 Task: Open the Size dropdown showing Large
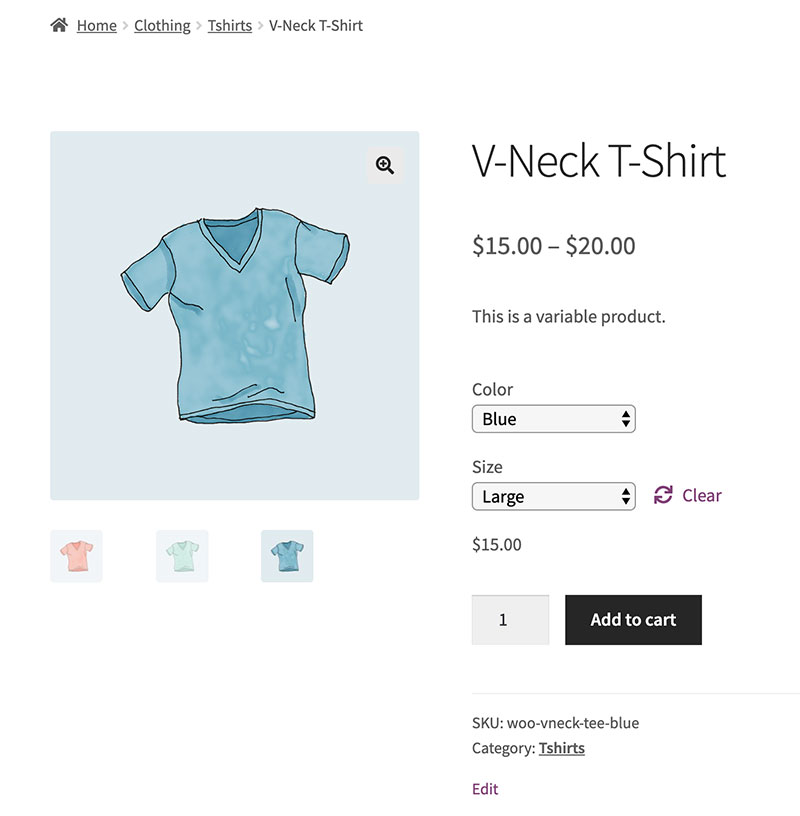point(553,496)
